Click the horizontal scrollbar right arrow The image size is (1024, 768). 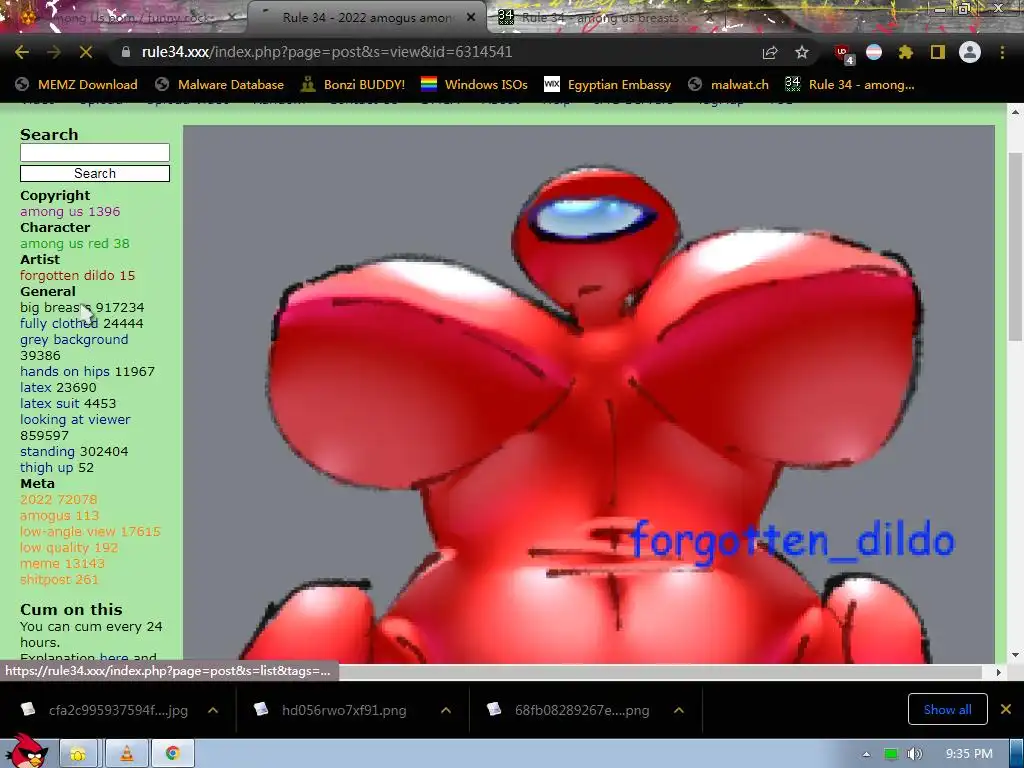click(x=999, y=672)
